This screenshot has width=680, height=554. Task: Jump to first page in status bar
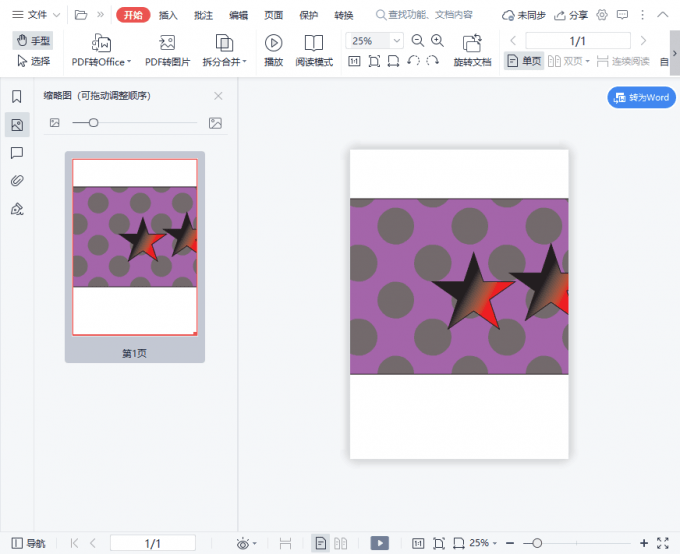coord(74,543)
